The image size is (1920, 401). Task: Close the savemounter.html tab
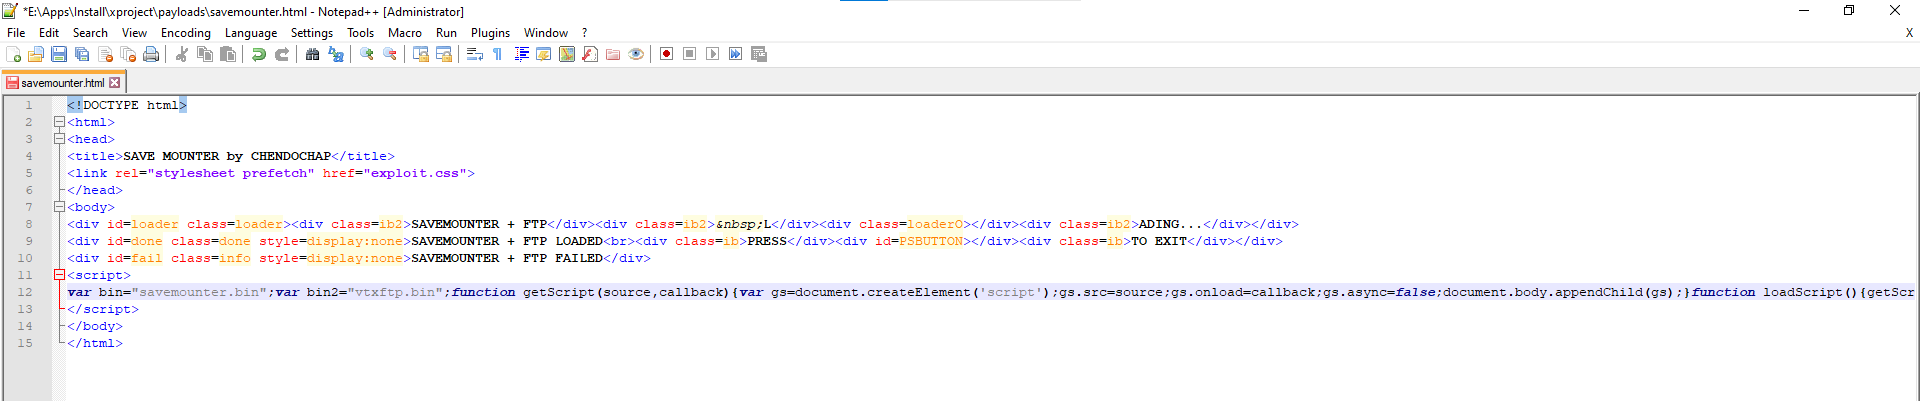(x=115, y=83)
